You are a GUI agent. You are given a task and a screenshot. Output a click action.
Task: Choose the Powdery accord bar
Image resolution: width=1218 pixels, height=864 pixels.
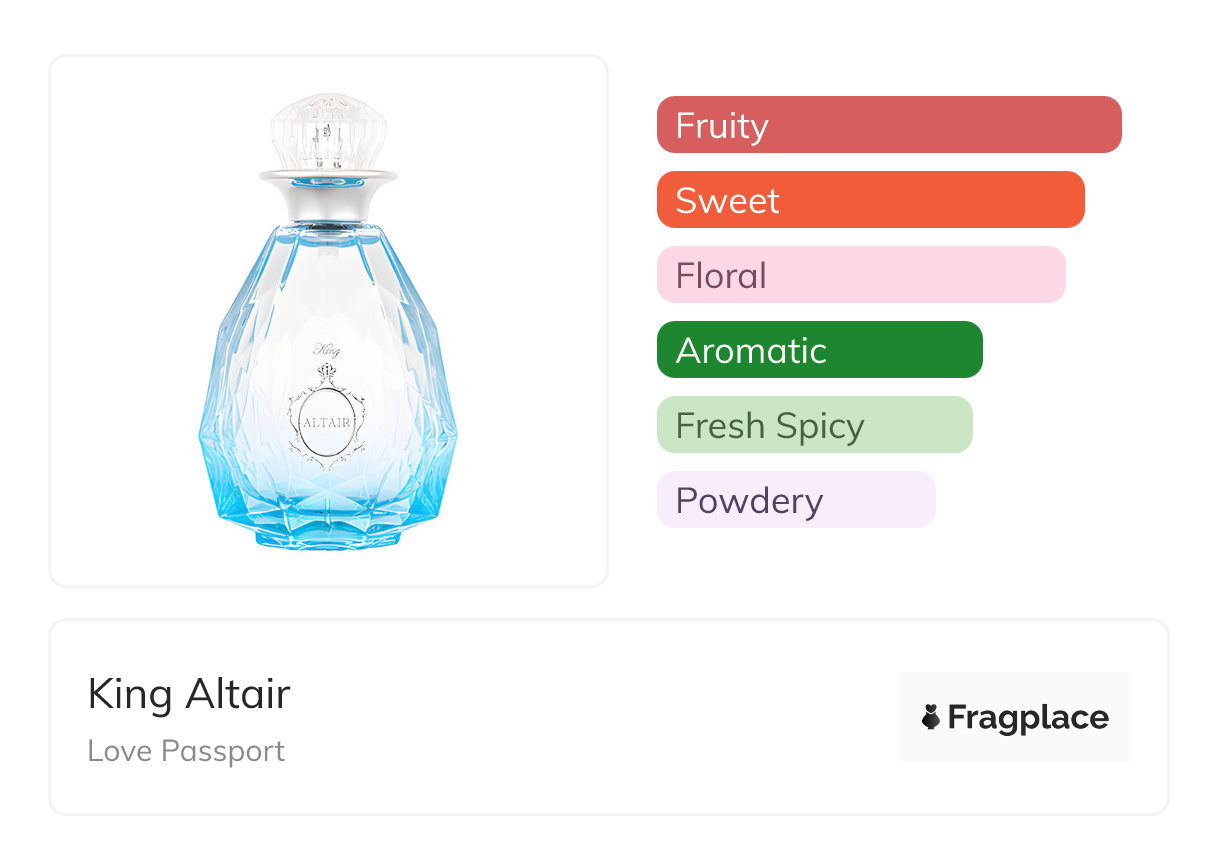click(x=795, y=500)
